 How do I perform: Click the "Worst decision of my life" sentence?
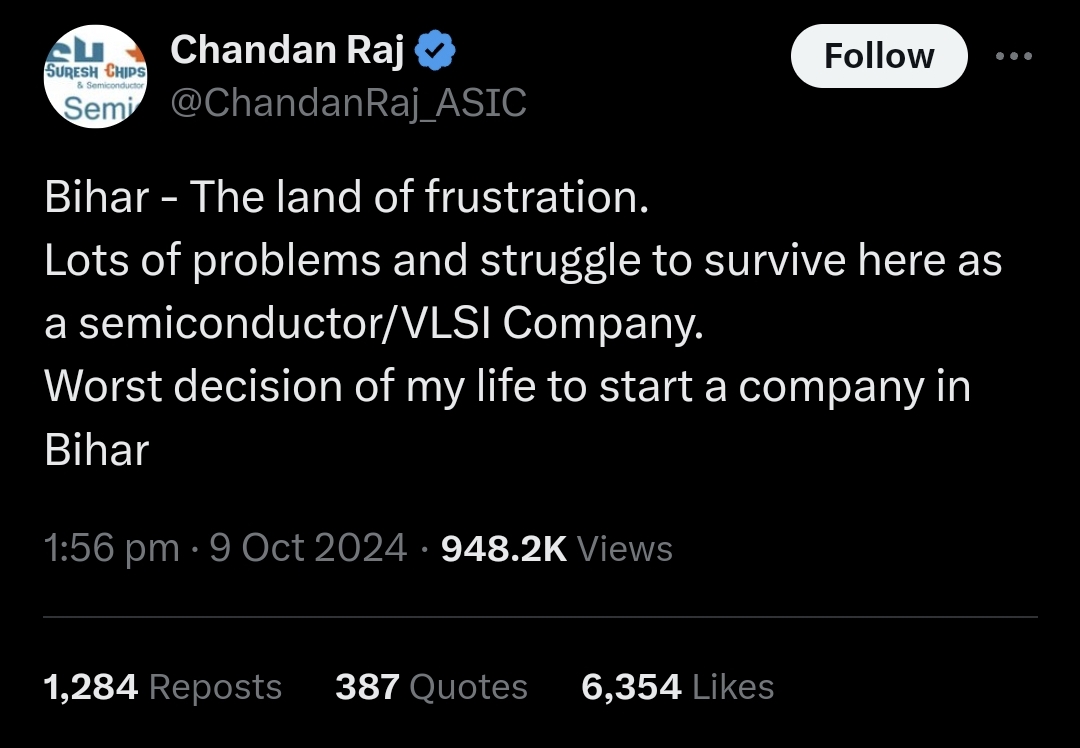point(507,386)
